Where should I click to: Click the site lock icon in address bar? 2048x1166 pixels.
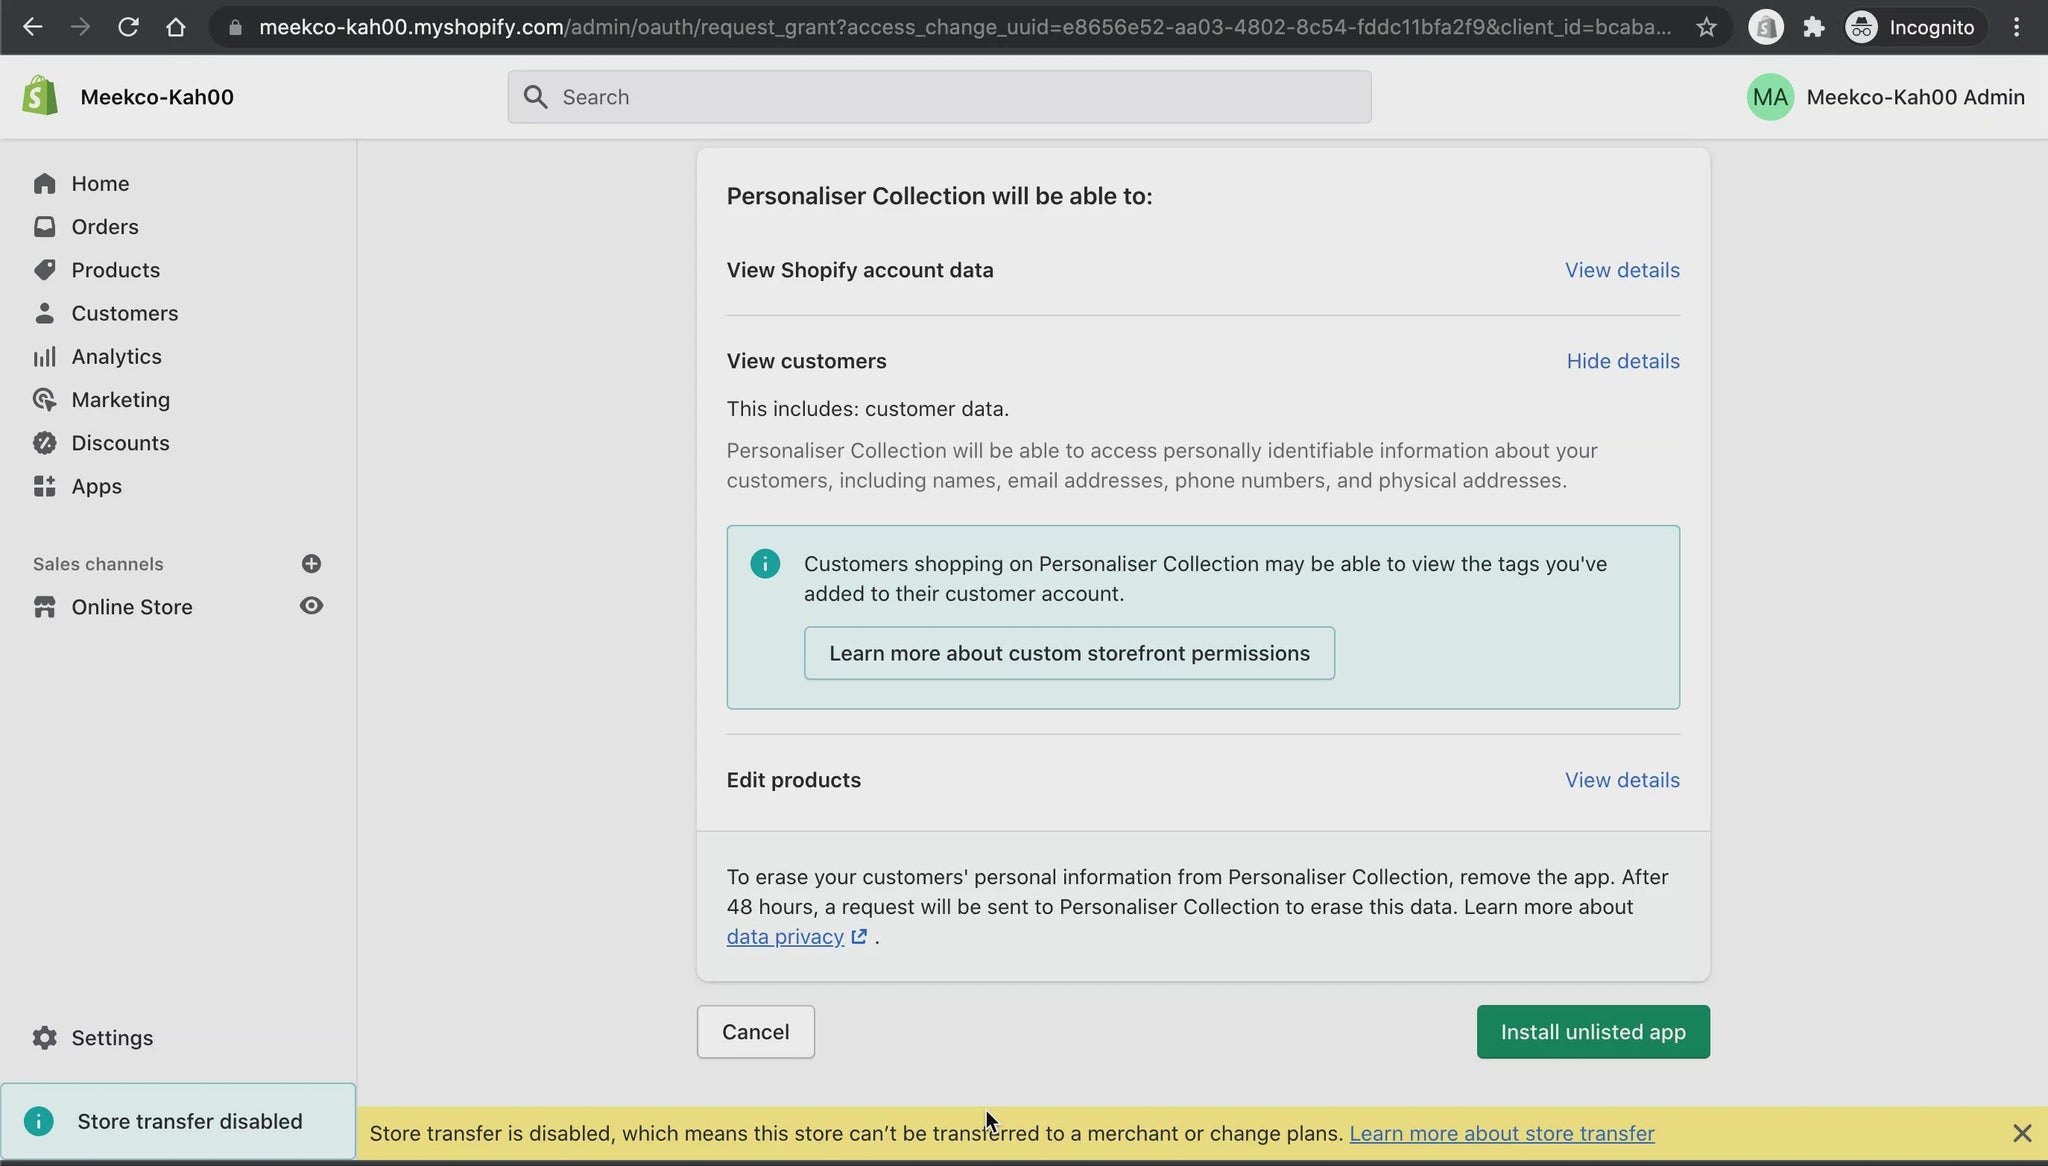tap(235, 27)
